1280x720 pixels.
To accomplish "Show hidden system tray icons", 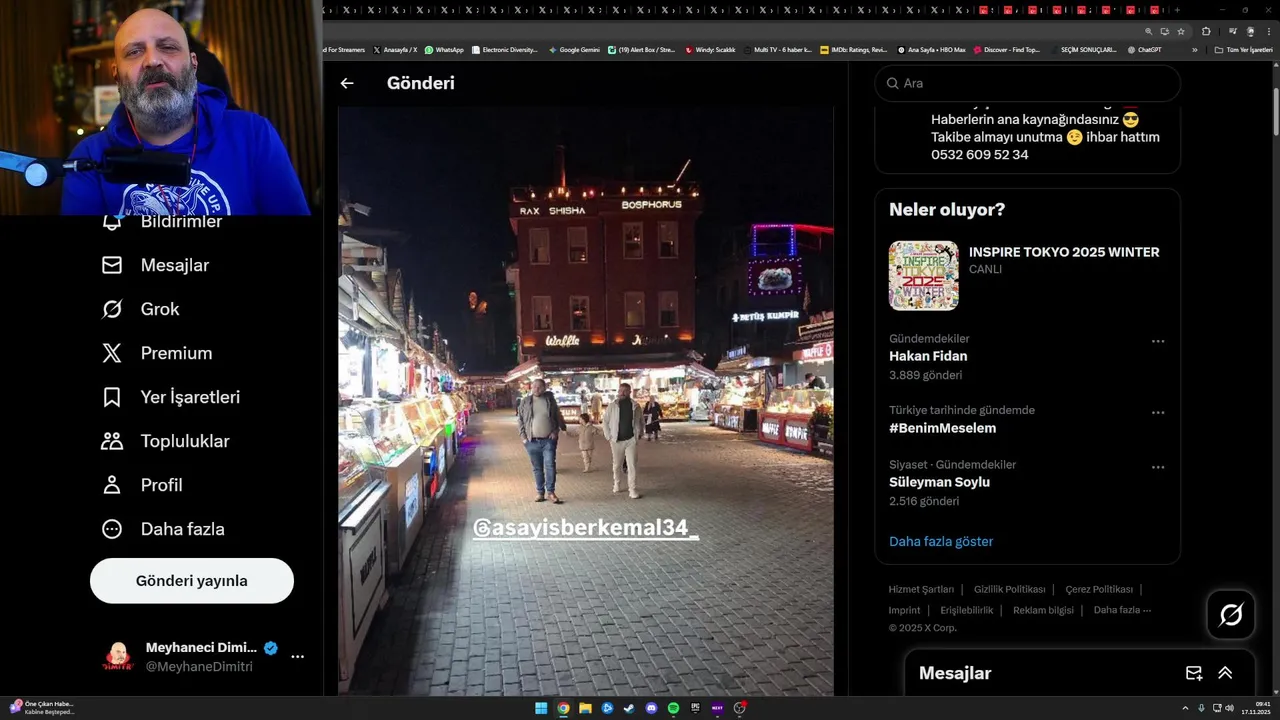I will (1187, 708).
